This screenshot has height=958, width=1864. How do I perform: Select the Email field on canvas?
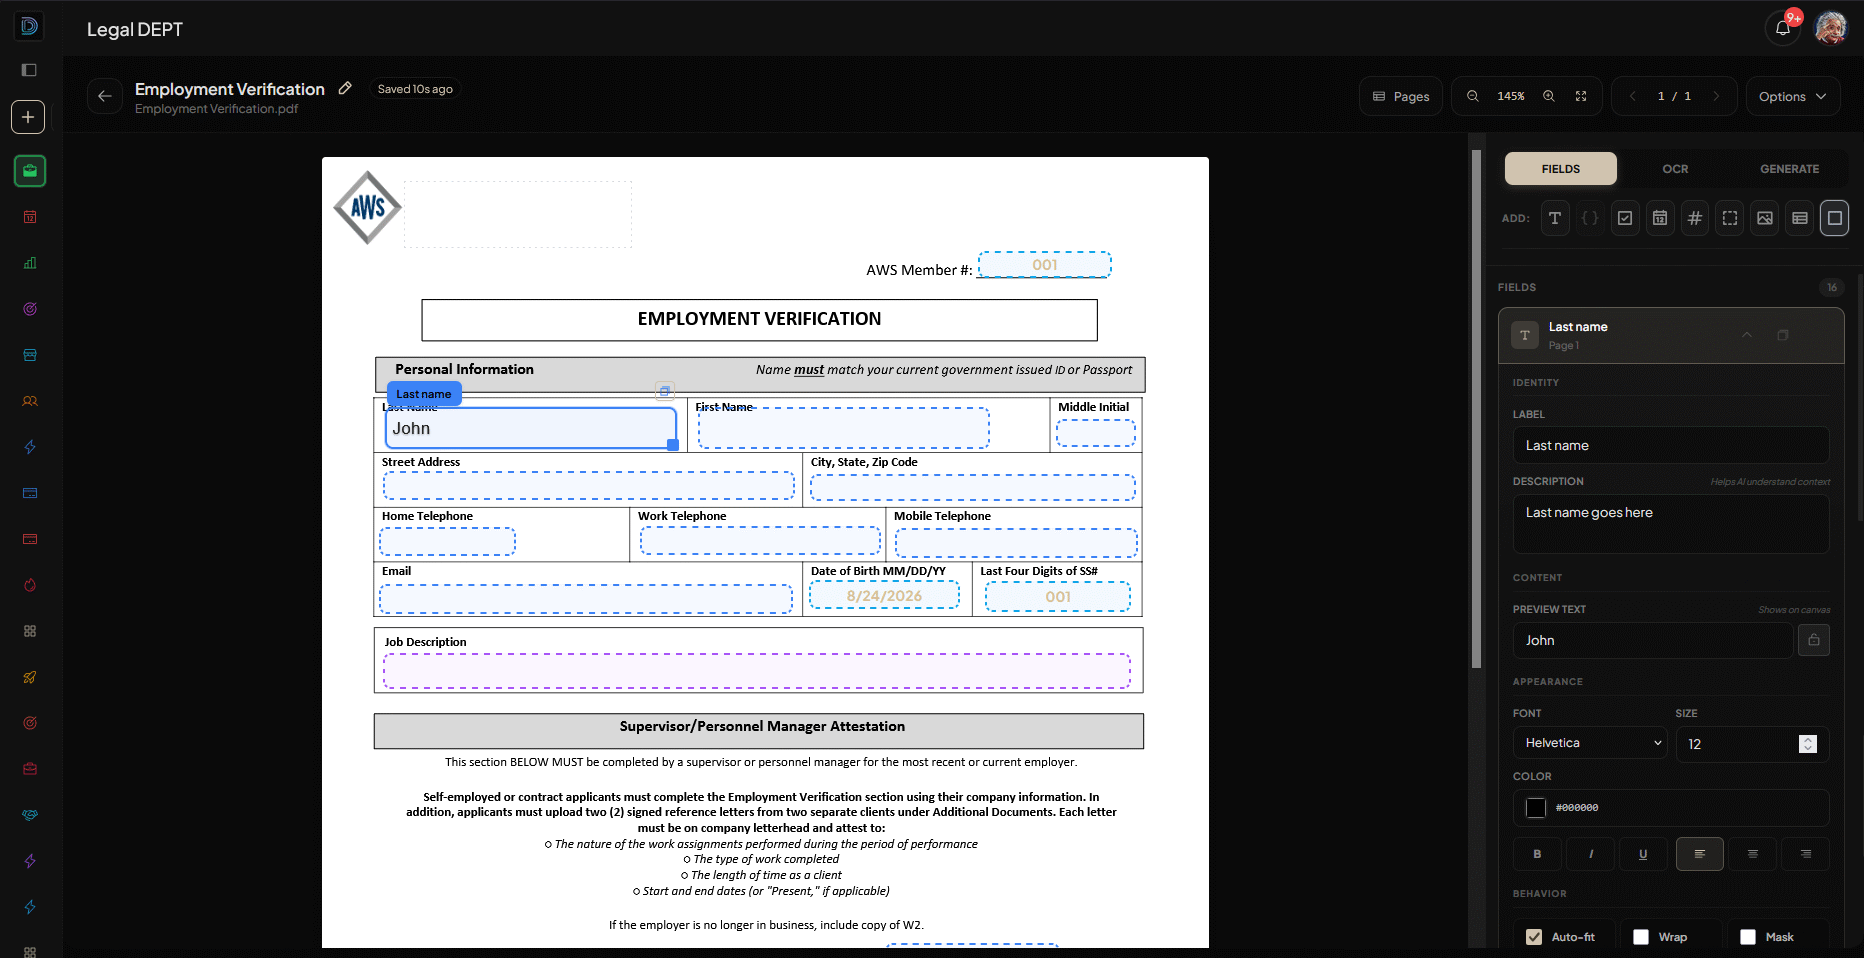pyautogui.click(x=586, y=599)
